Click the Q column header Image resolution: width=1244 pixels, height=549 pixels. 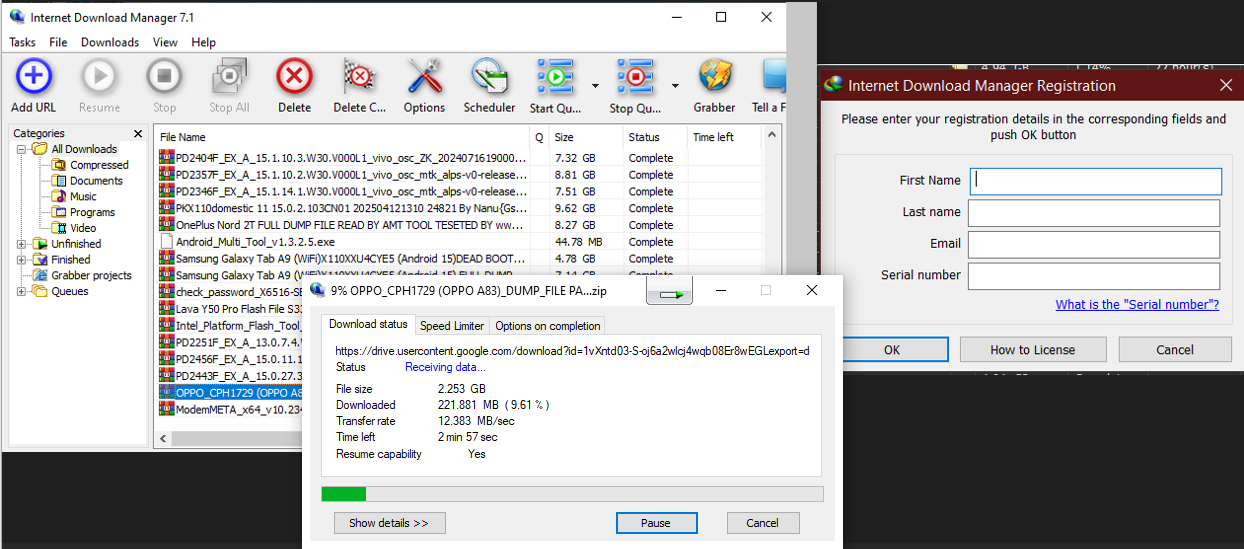point(540,137)
